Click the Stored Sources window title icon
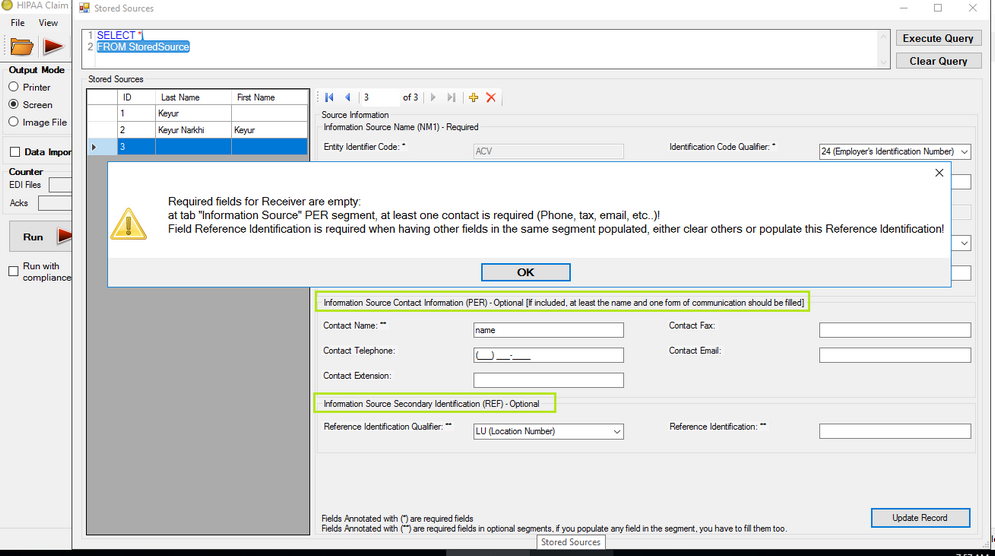Viewport: 995px width, 556px height. pyautogui.click(x=84, y=8)
